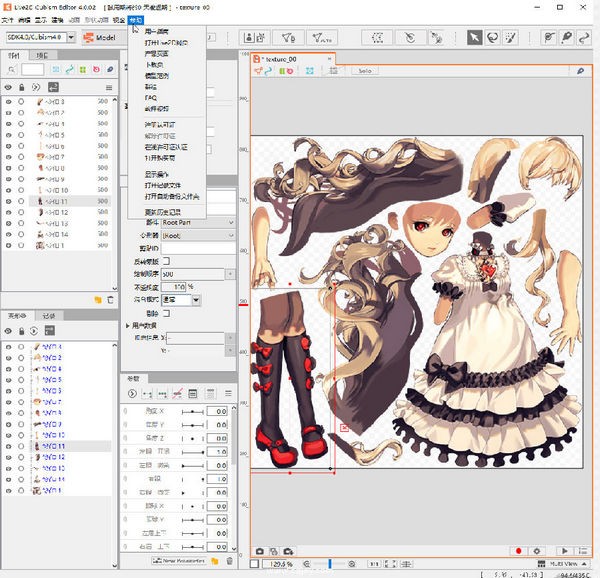Click the capture snapshot camera icon
Screen dimensions: 600x578
click(259, 550)
